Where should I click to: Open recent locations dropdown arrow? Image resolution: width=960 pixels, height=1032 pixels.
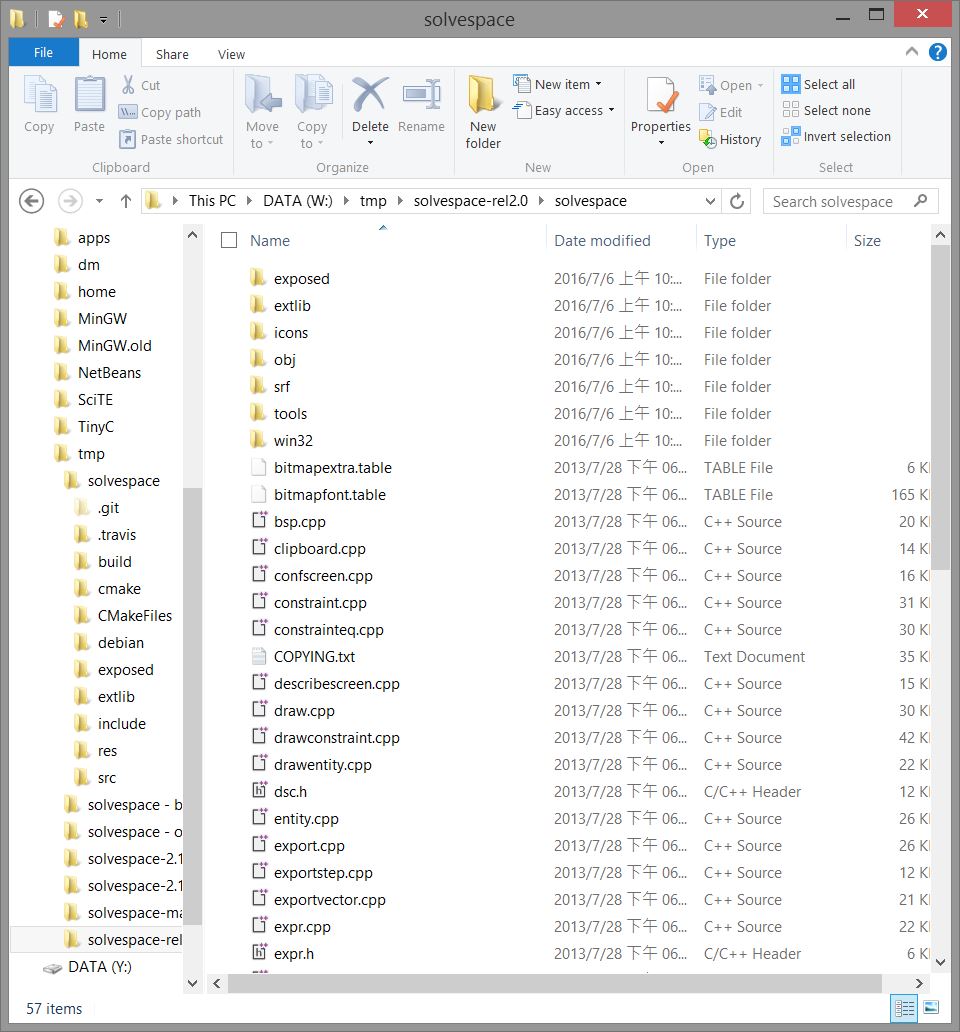(x=99, y=201)
